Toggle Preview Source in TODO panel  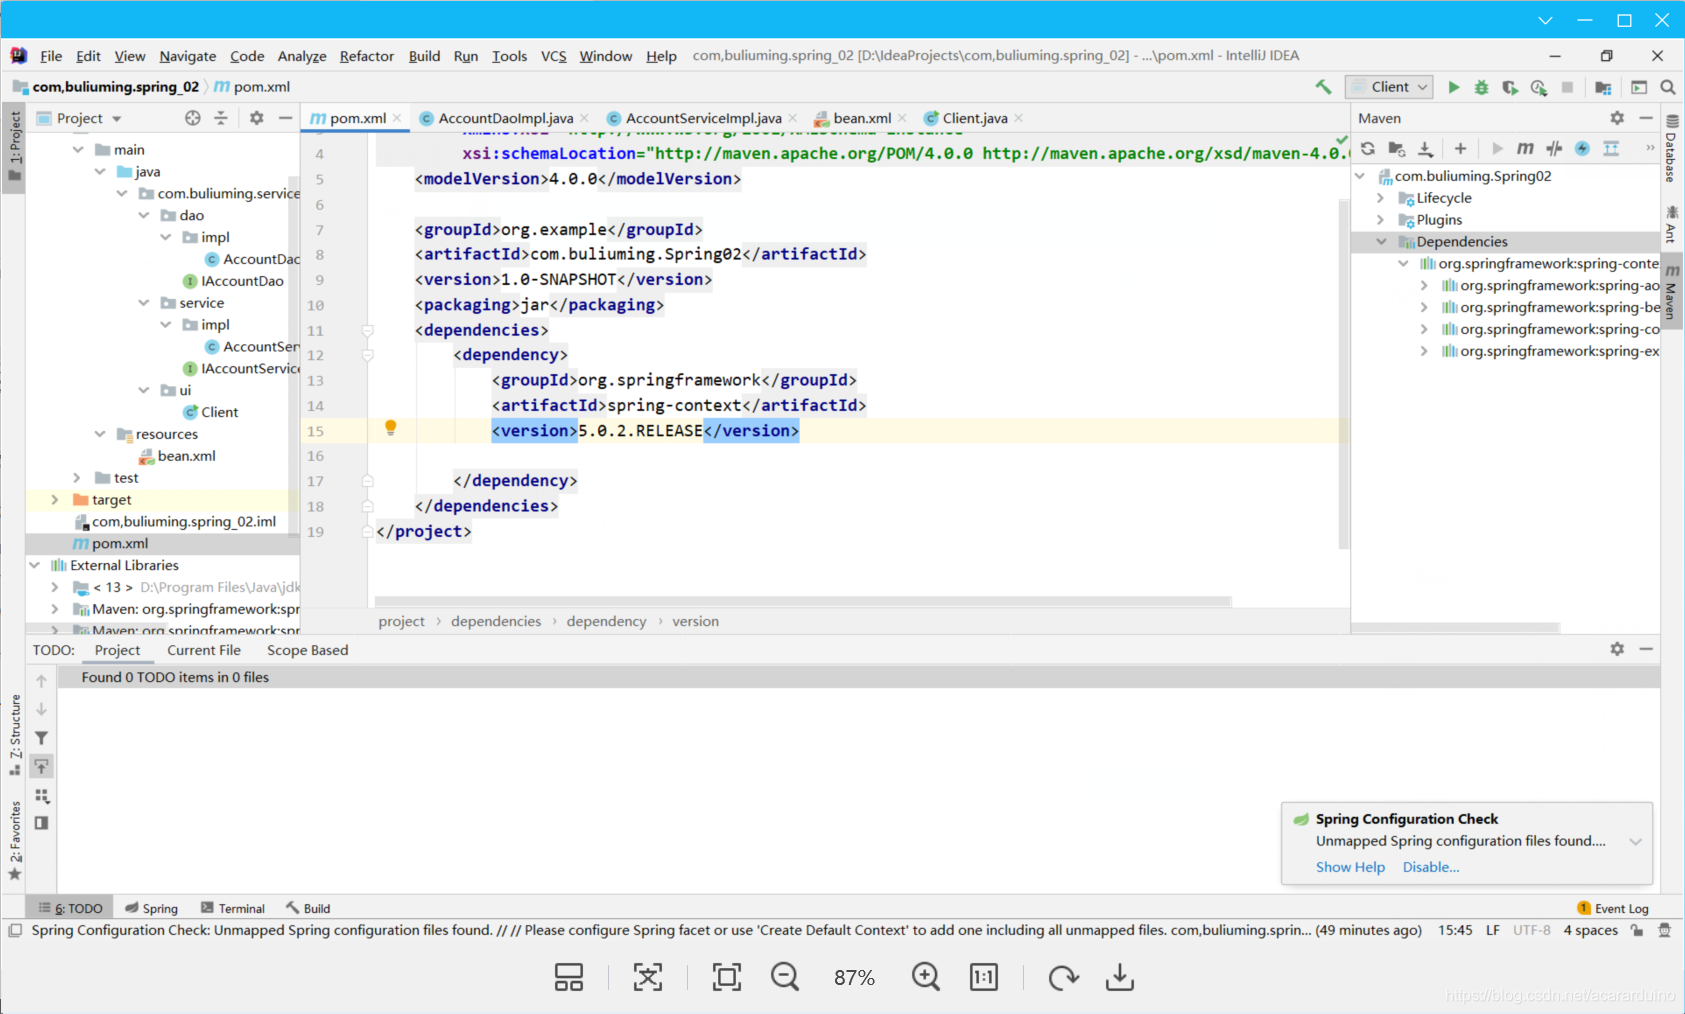[x=41, y=823]
